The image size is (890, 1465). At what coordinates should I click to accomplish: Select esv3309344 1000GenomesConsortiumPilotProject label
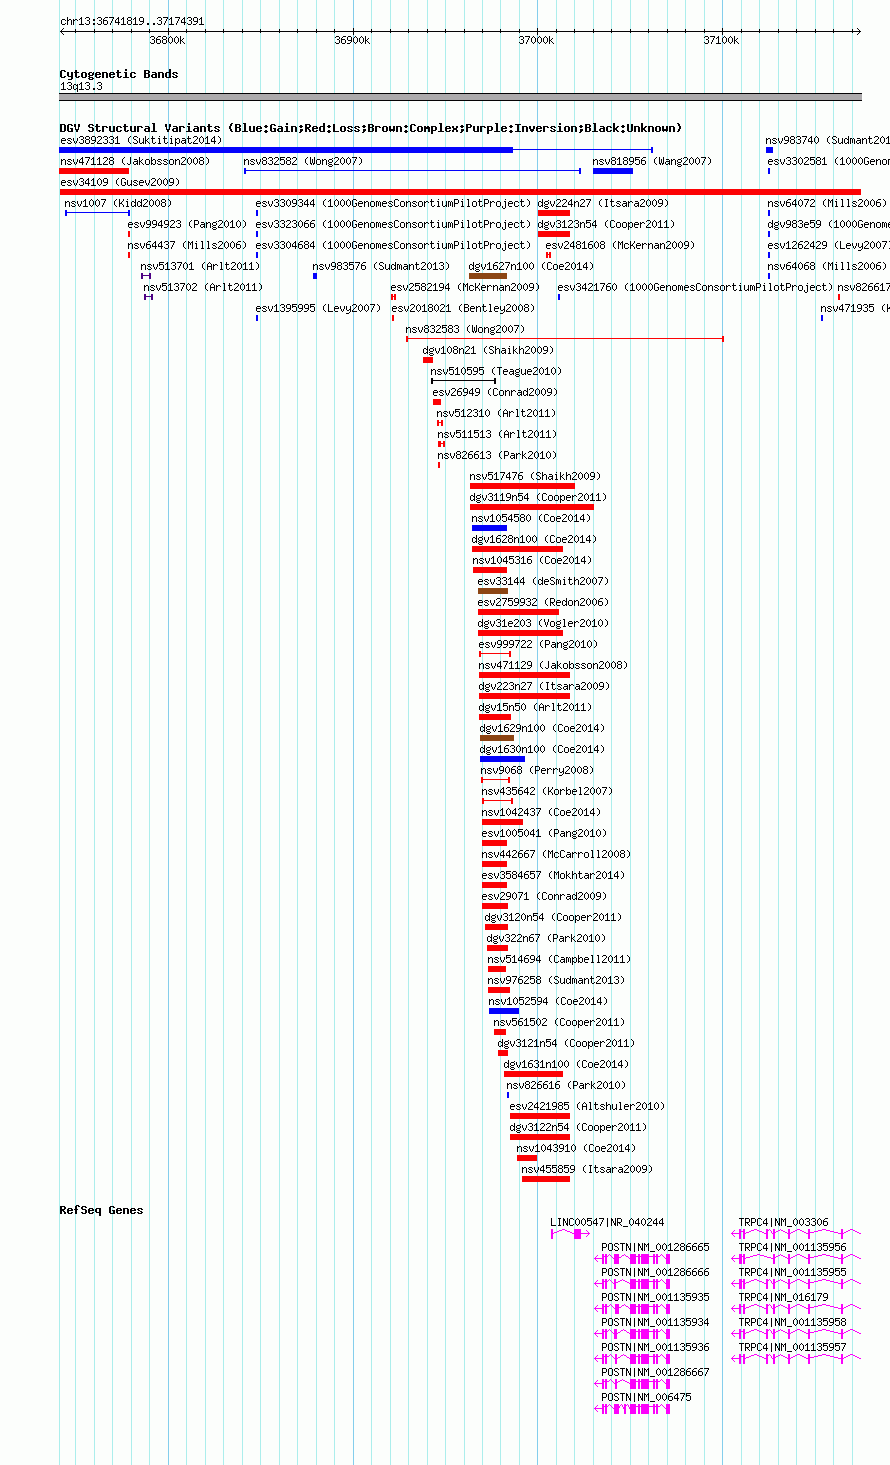[394, 204]
